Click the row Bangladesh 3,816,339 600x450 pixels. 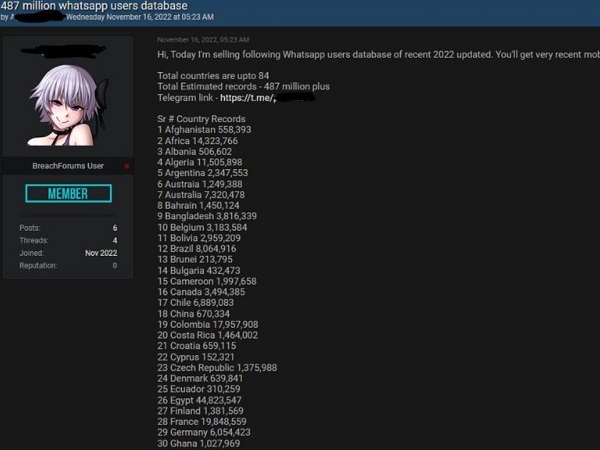click(x=207, y=216)
